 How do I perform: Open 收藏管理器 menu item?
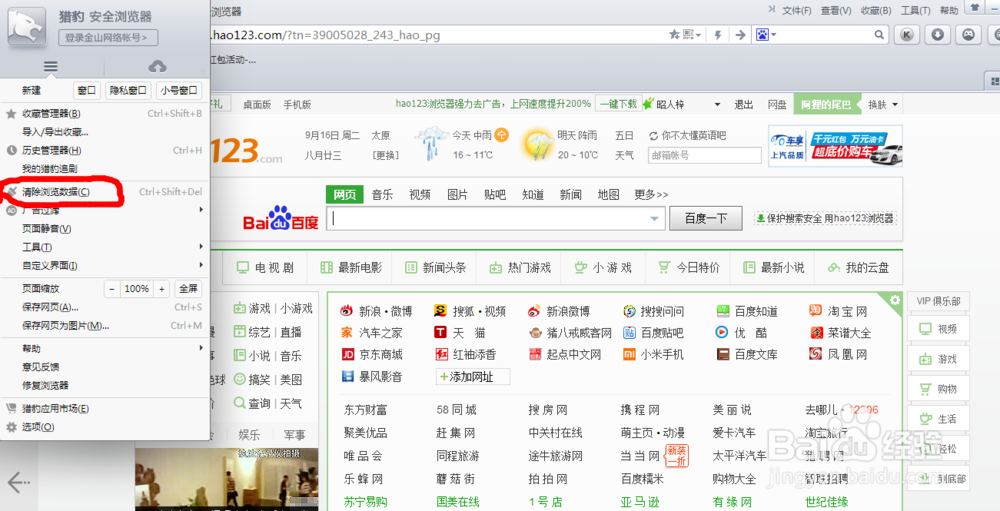[x=105, y=114]
